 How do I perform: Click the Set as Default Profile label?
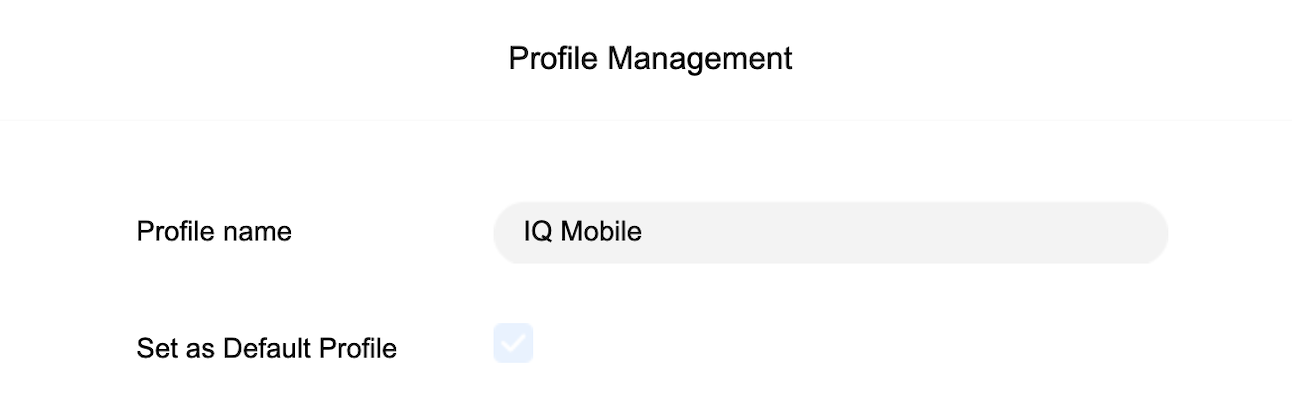click(266, 348)
